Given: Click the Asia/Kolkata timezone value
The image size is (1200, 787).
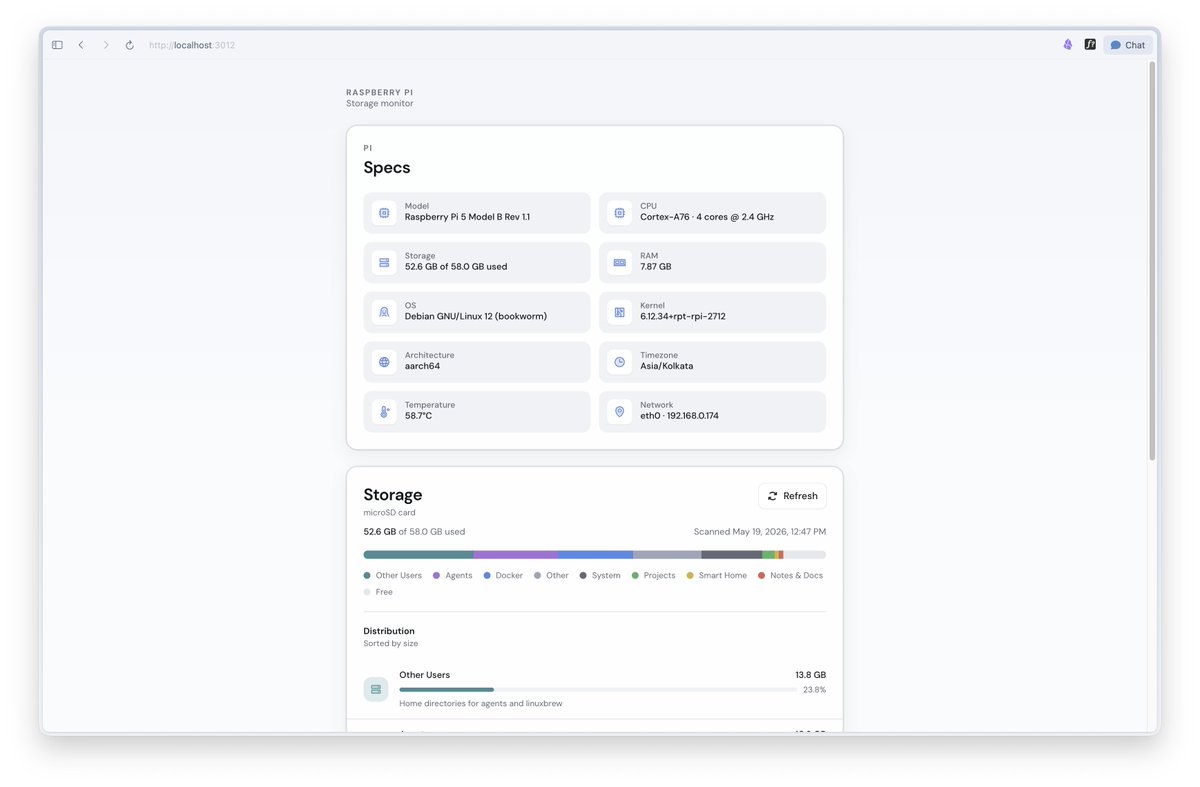Looking at the screenshot, I should (x=667, y=366).
